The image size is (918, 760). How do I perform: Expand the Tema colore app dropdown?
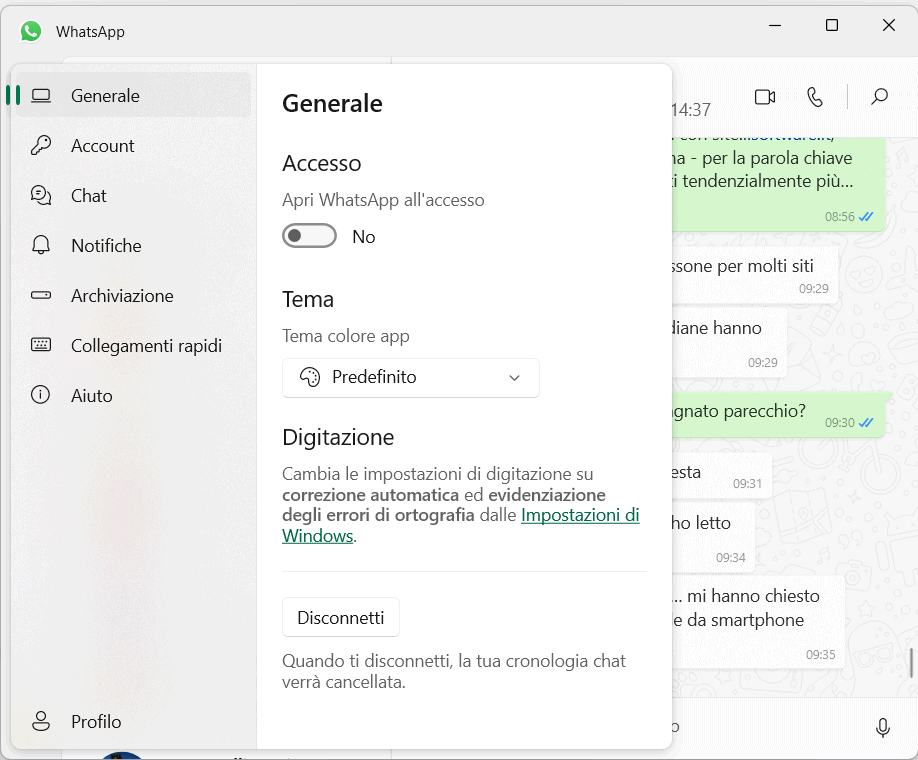(410, 378)
